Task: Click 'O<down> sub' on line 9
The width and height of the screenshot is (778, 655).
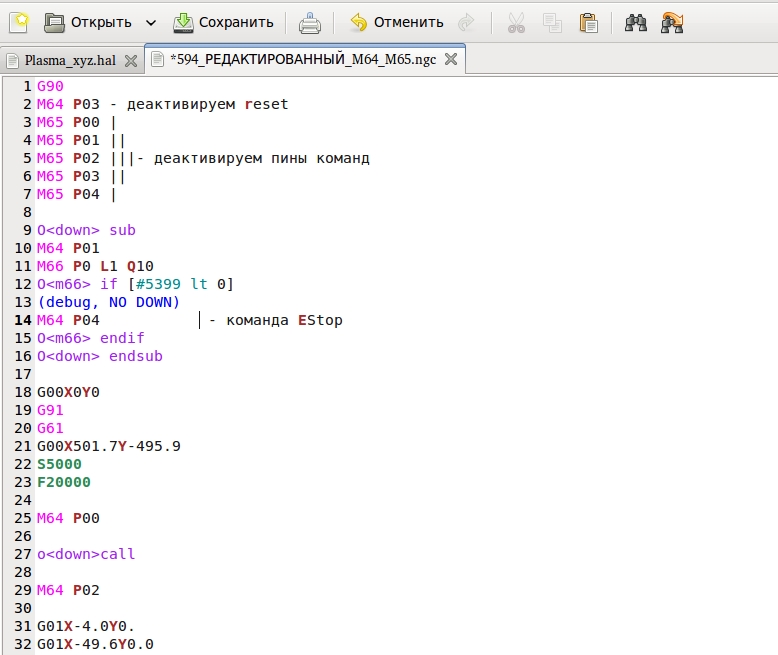Action: pyautogui.click(x=86, y=230)
